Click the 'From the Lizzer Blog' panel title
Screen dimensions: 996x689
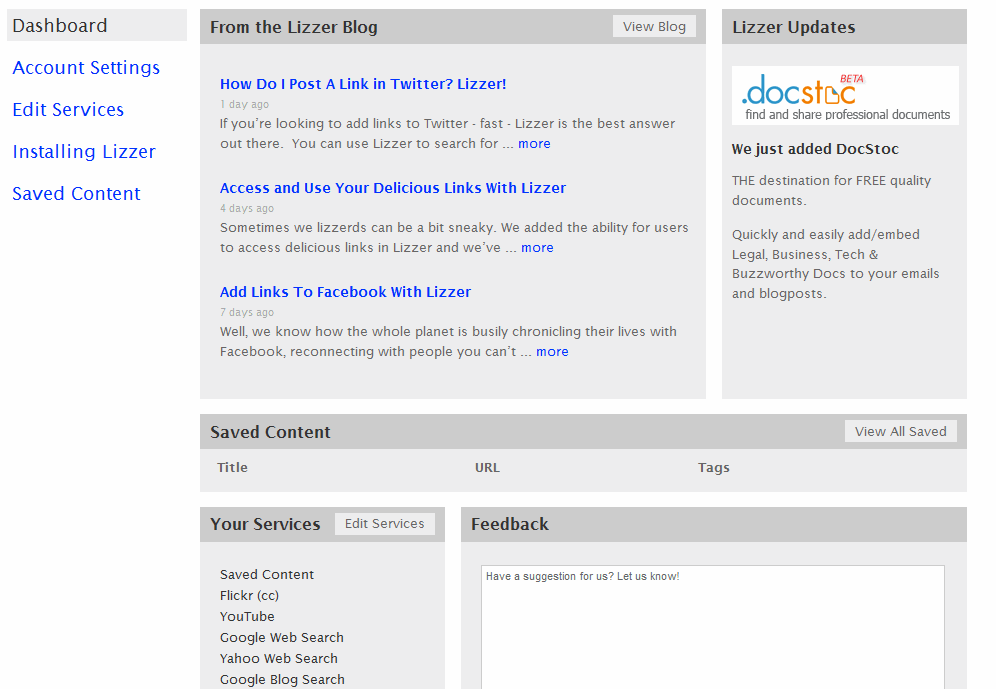click(293, 27)
